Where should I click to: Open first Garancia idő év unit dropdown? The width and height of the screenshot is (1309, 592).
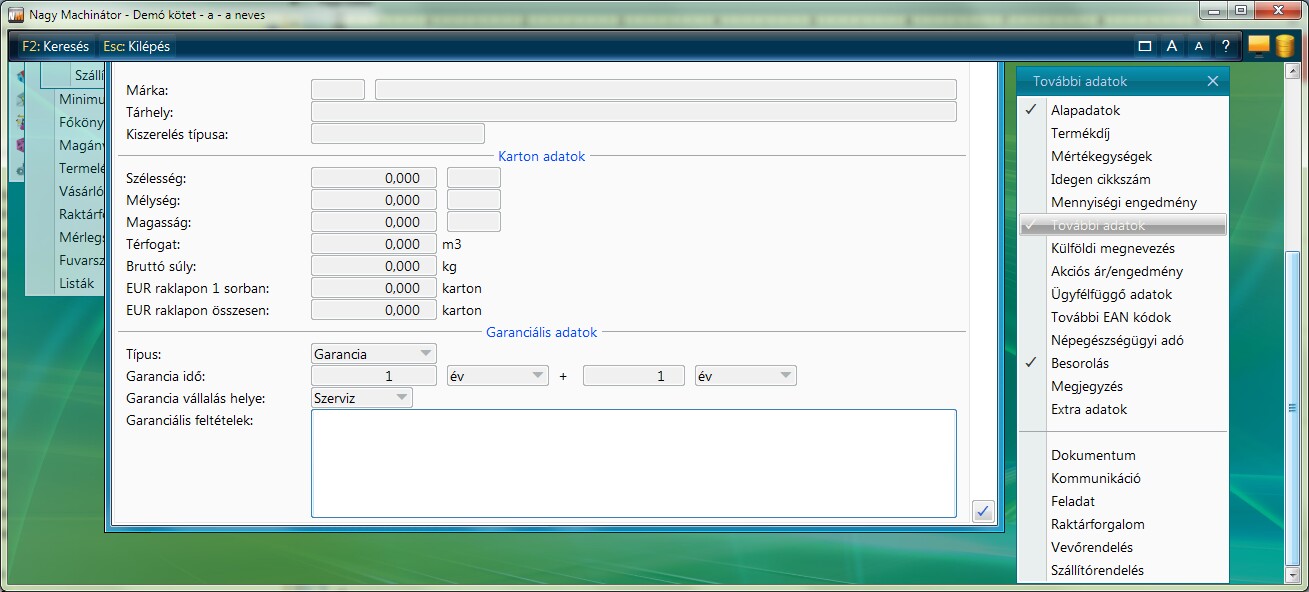pos(498,376)
